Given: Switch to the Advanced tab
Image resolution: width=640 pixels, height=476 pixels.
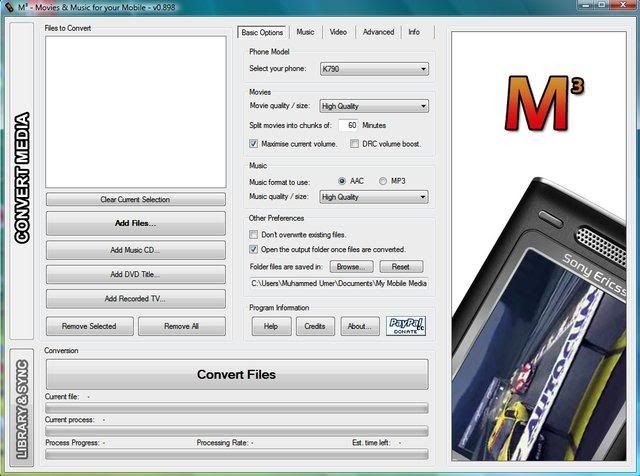Looking at the screenshot, I should tap(378, 32).
